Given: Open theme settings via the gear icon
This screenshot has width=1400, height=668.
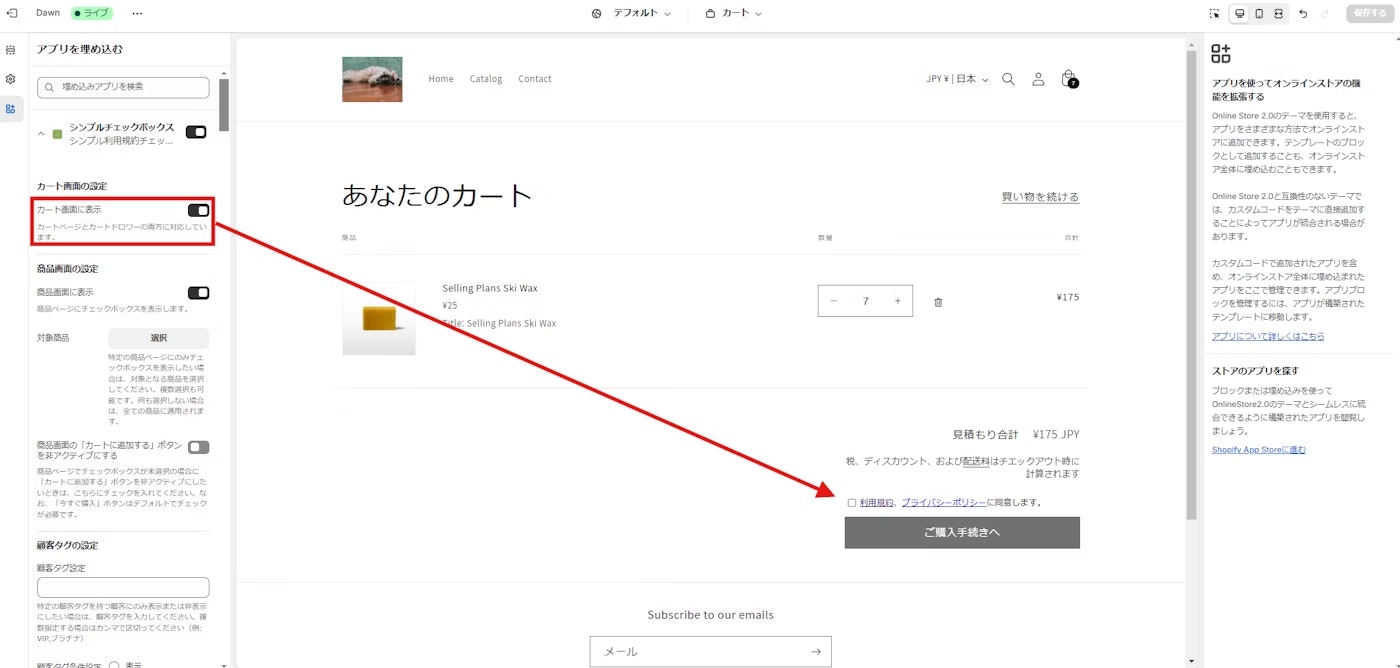Looking at the screenshot, I should point(10,78).
